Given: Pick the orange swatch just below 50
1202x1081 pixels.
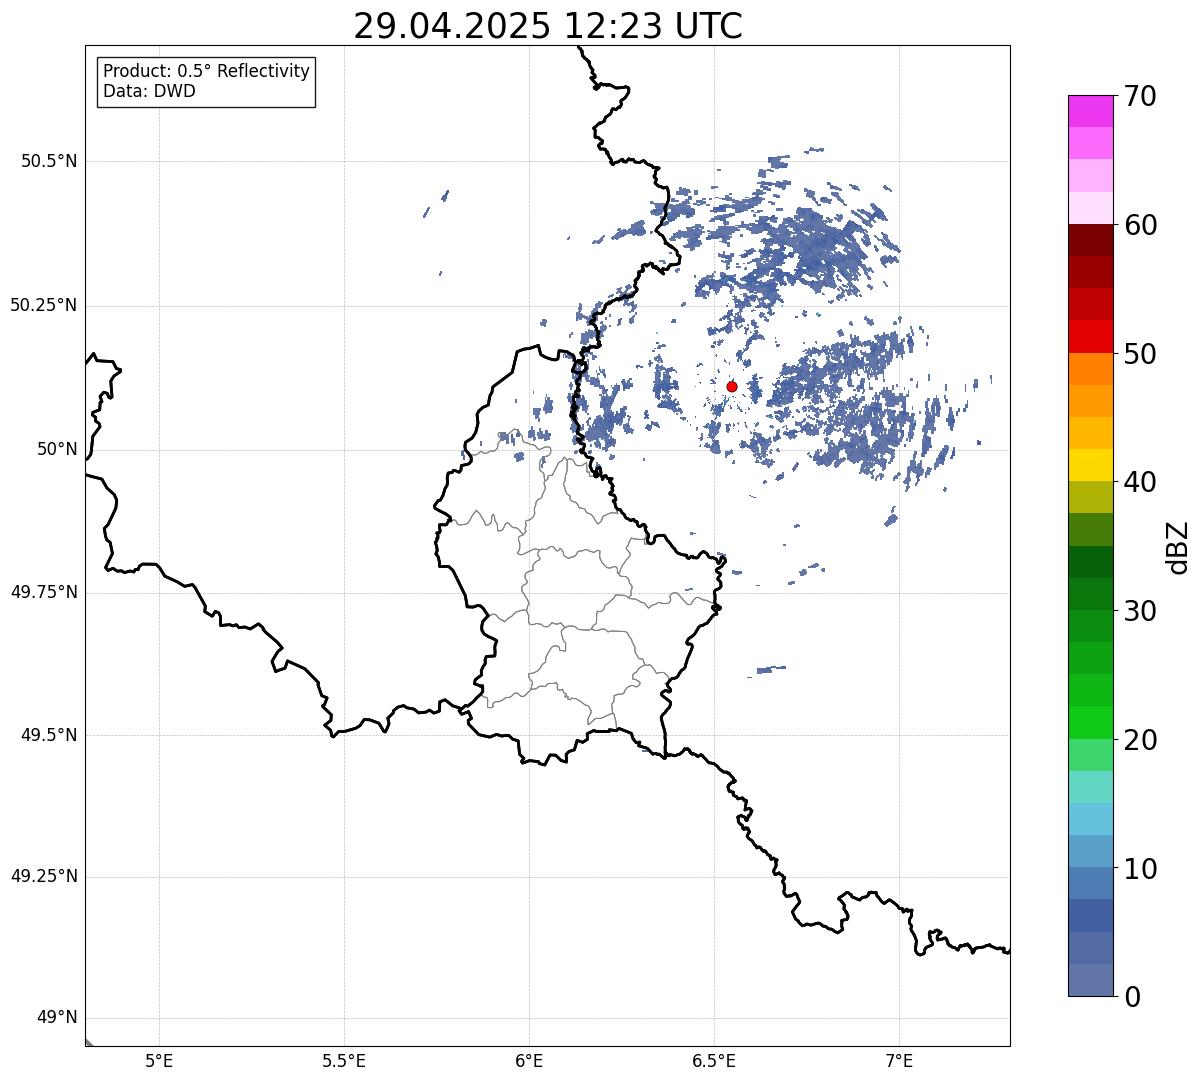Looking at the screenshot, I should point(1090,369).
